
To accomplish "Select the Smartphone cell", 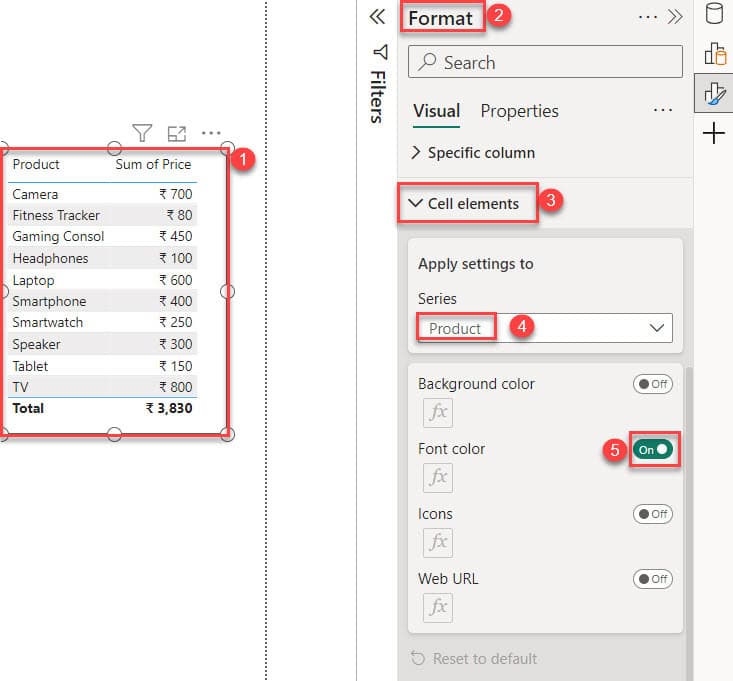I will pos(49,301).
